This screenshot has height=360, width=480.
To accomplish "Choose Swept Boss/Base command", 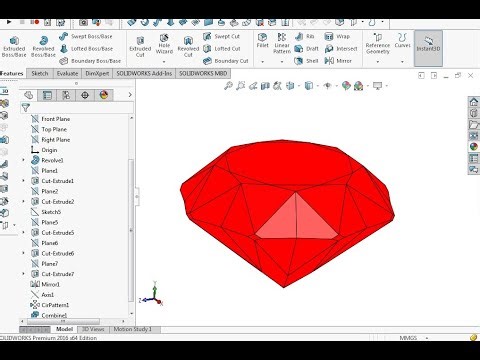I will tap(86, 36).
